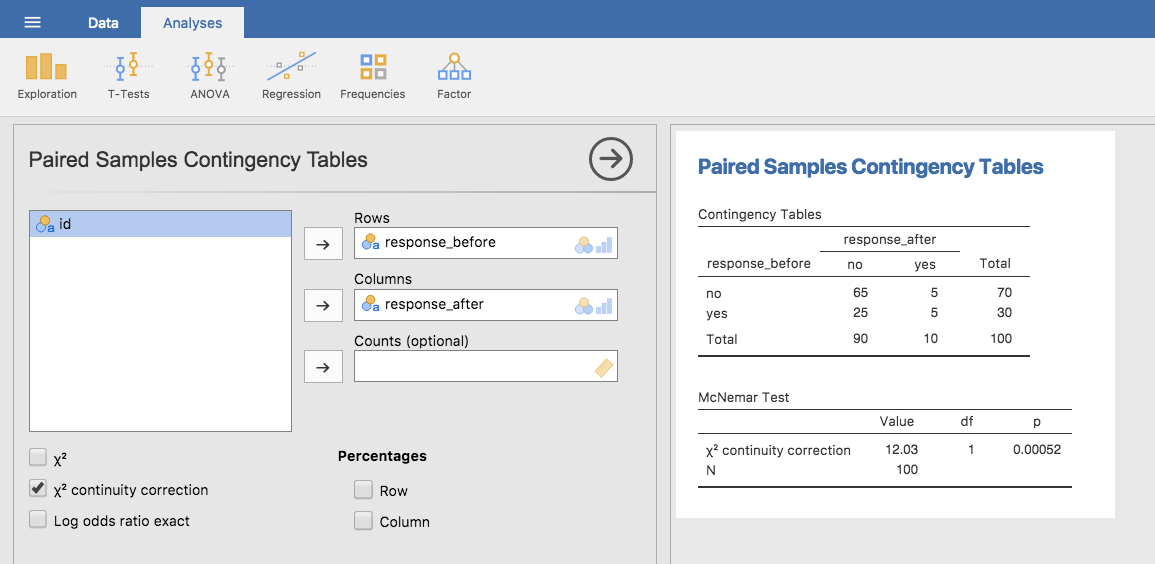Switch to the Data tab

point(103,23)
